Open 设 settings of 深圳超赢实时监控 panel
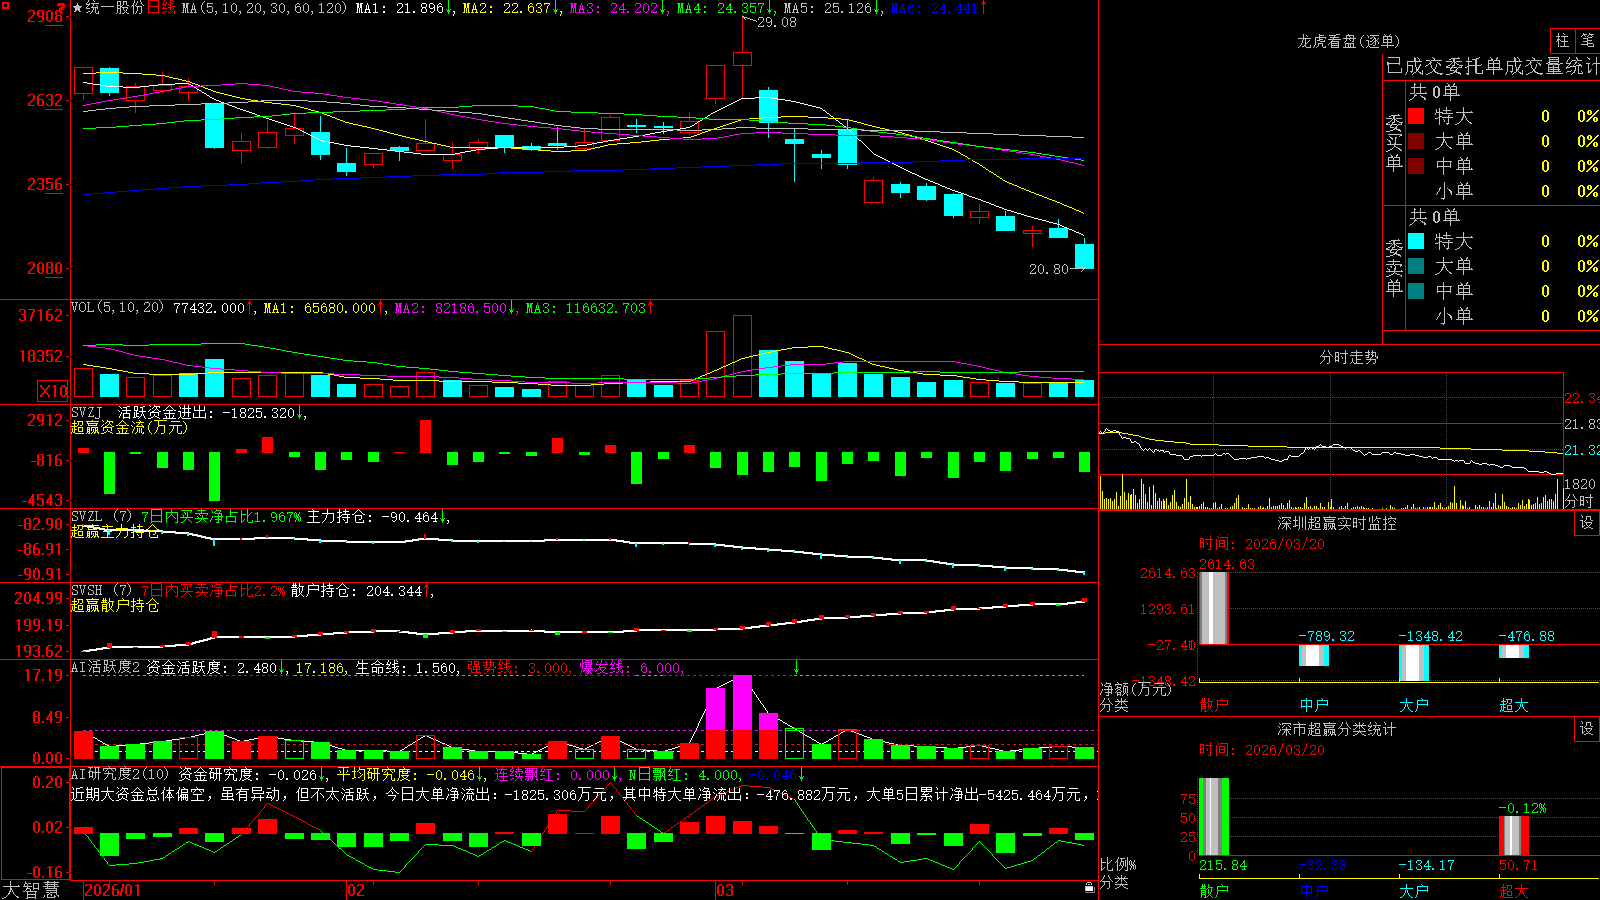The image size is (1600, 900). tap(1587, 523)
